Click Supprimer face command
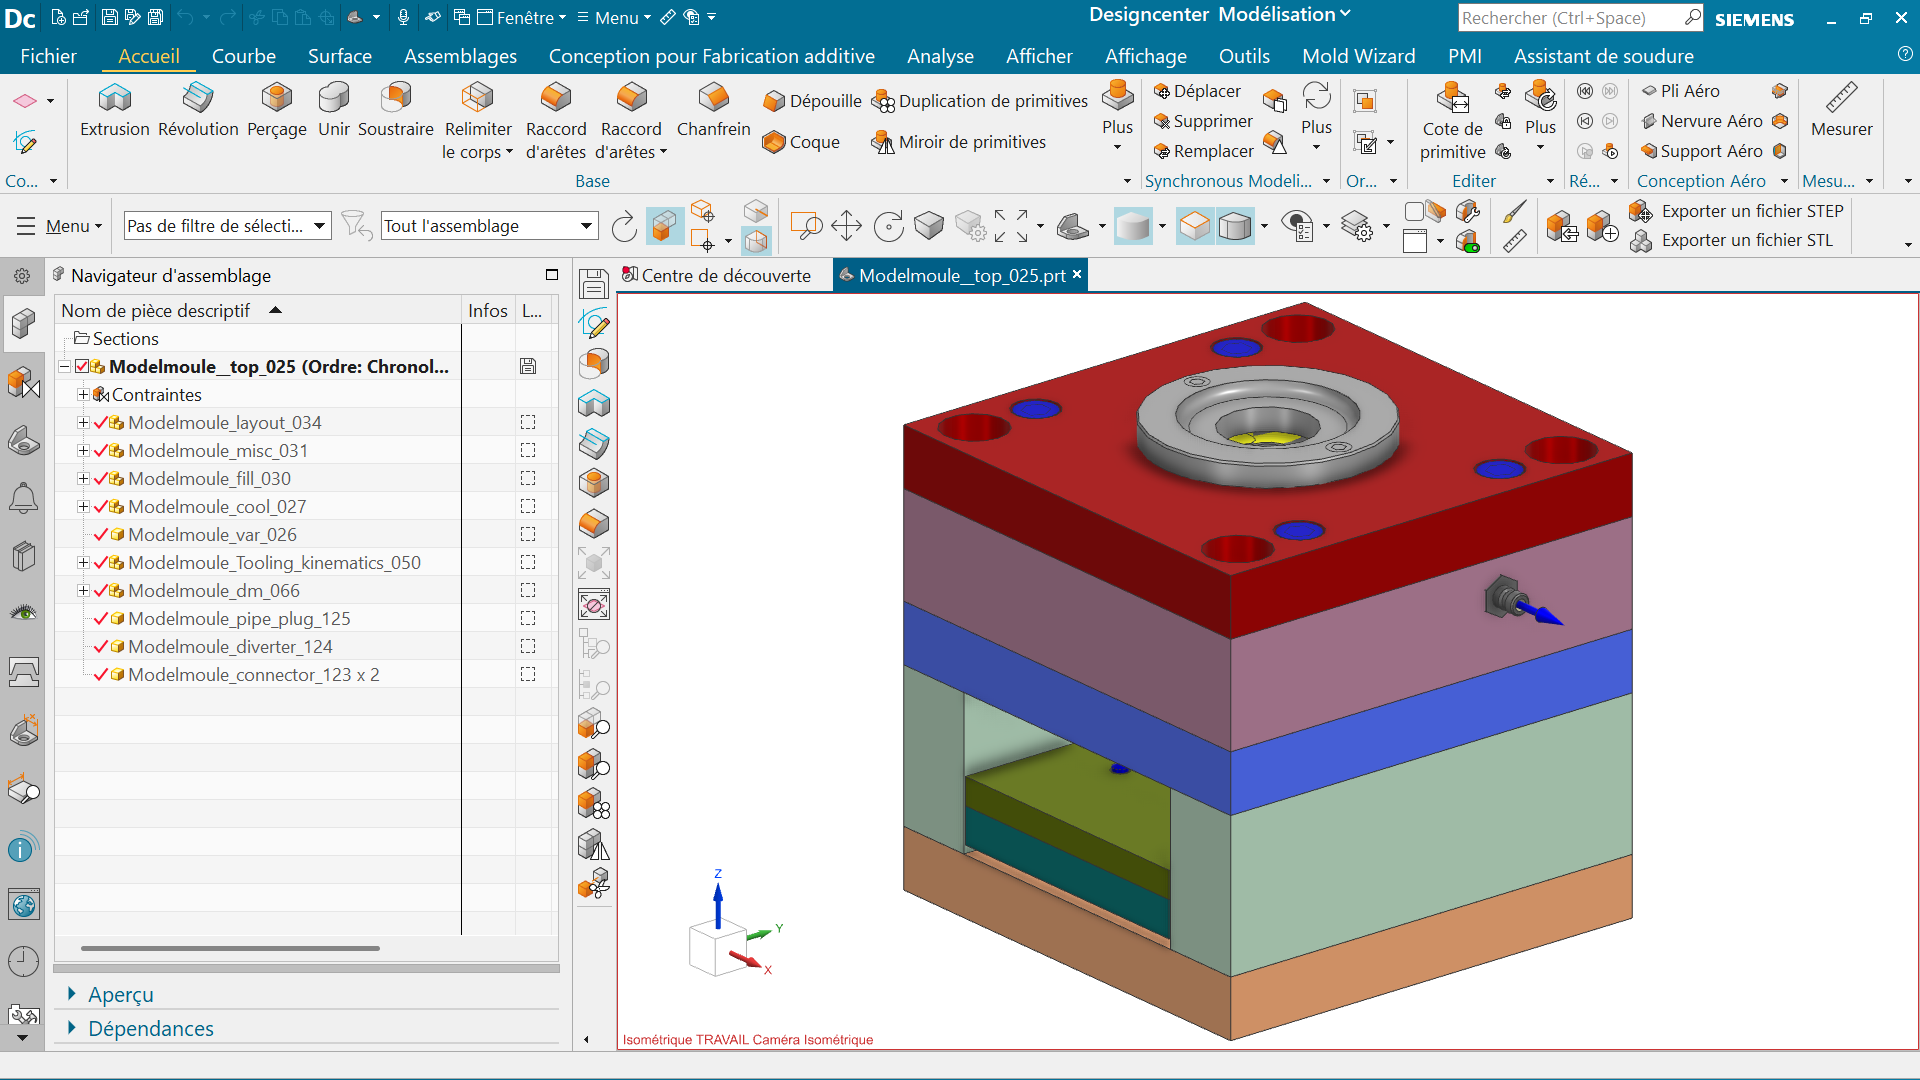Viewport: 1920px width, 1080px height. 1203,121
